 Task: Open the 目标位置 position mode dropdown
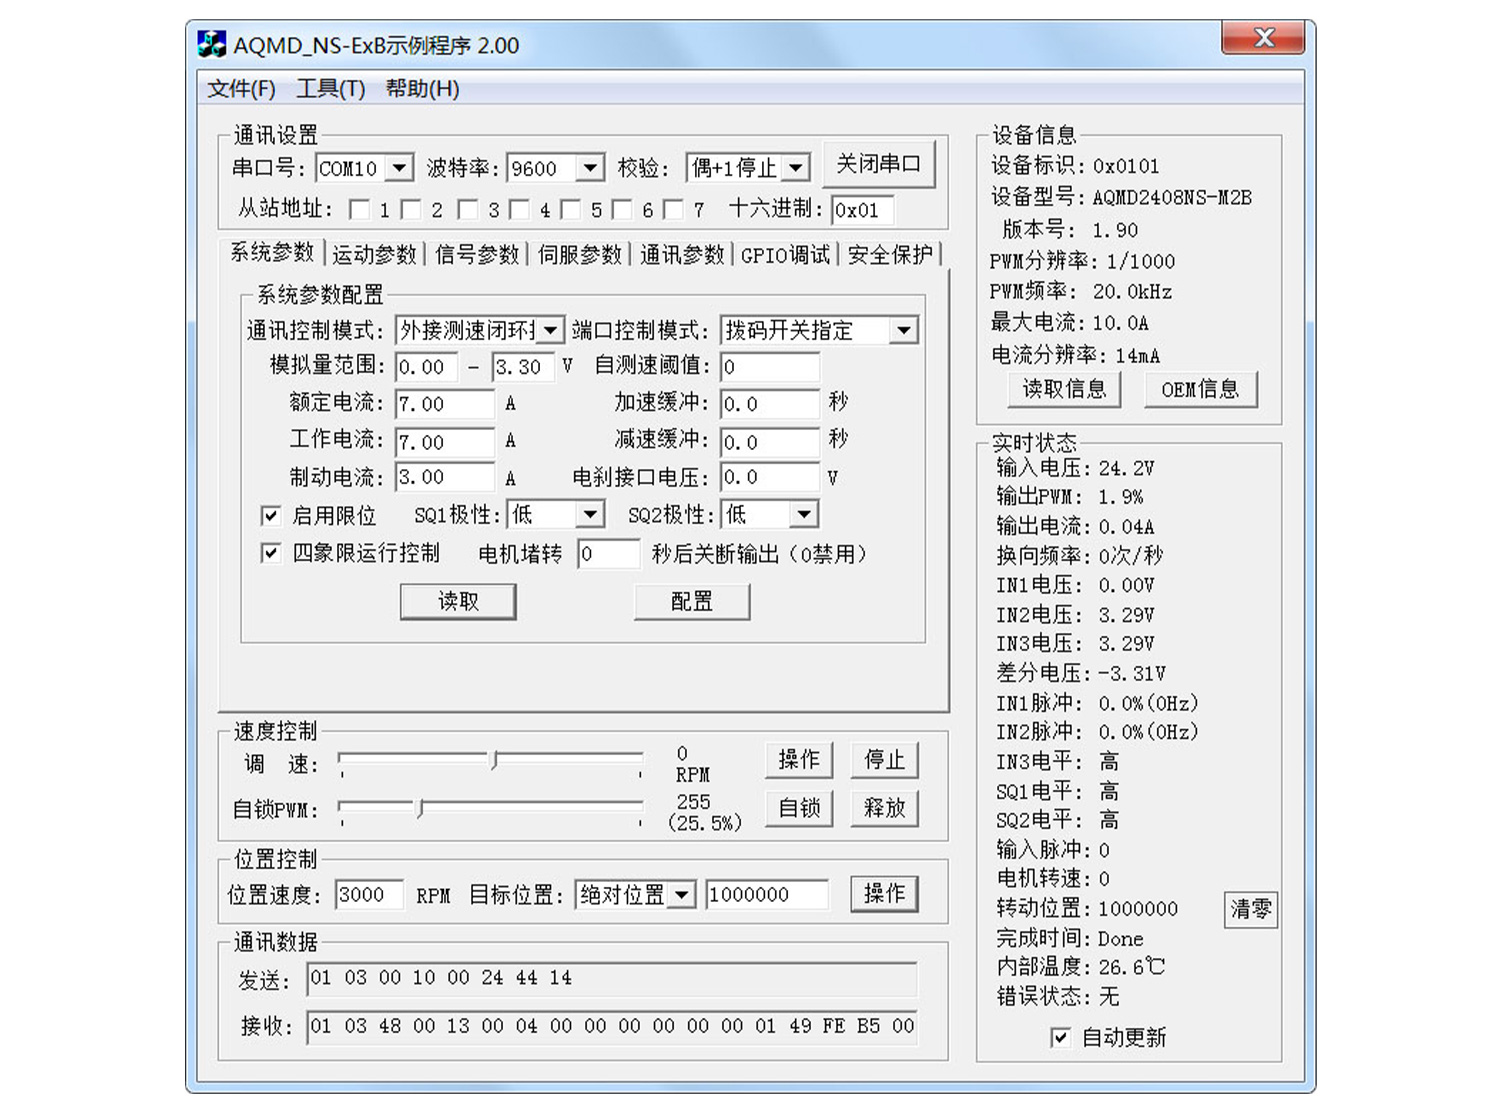click(x=684, y=895)
